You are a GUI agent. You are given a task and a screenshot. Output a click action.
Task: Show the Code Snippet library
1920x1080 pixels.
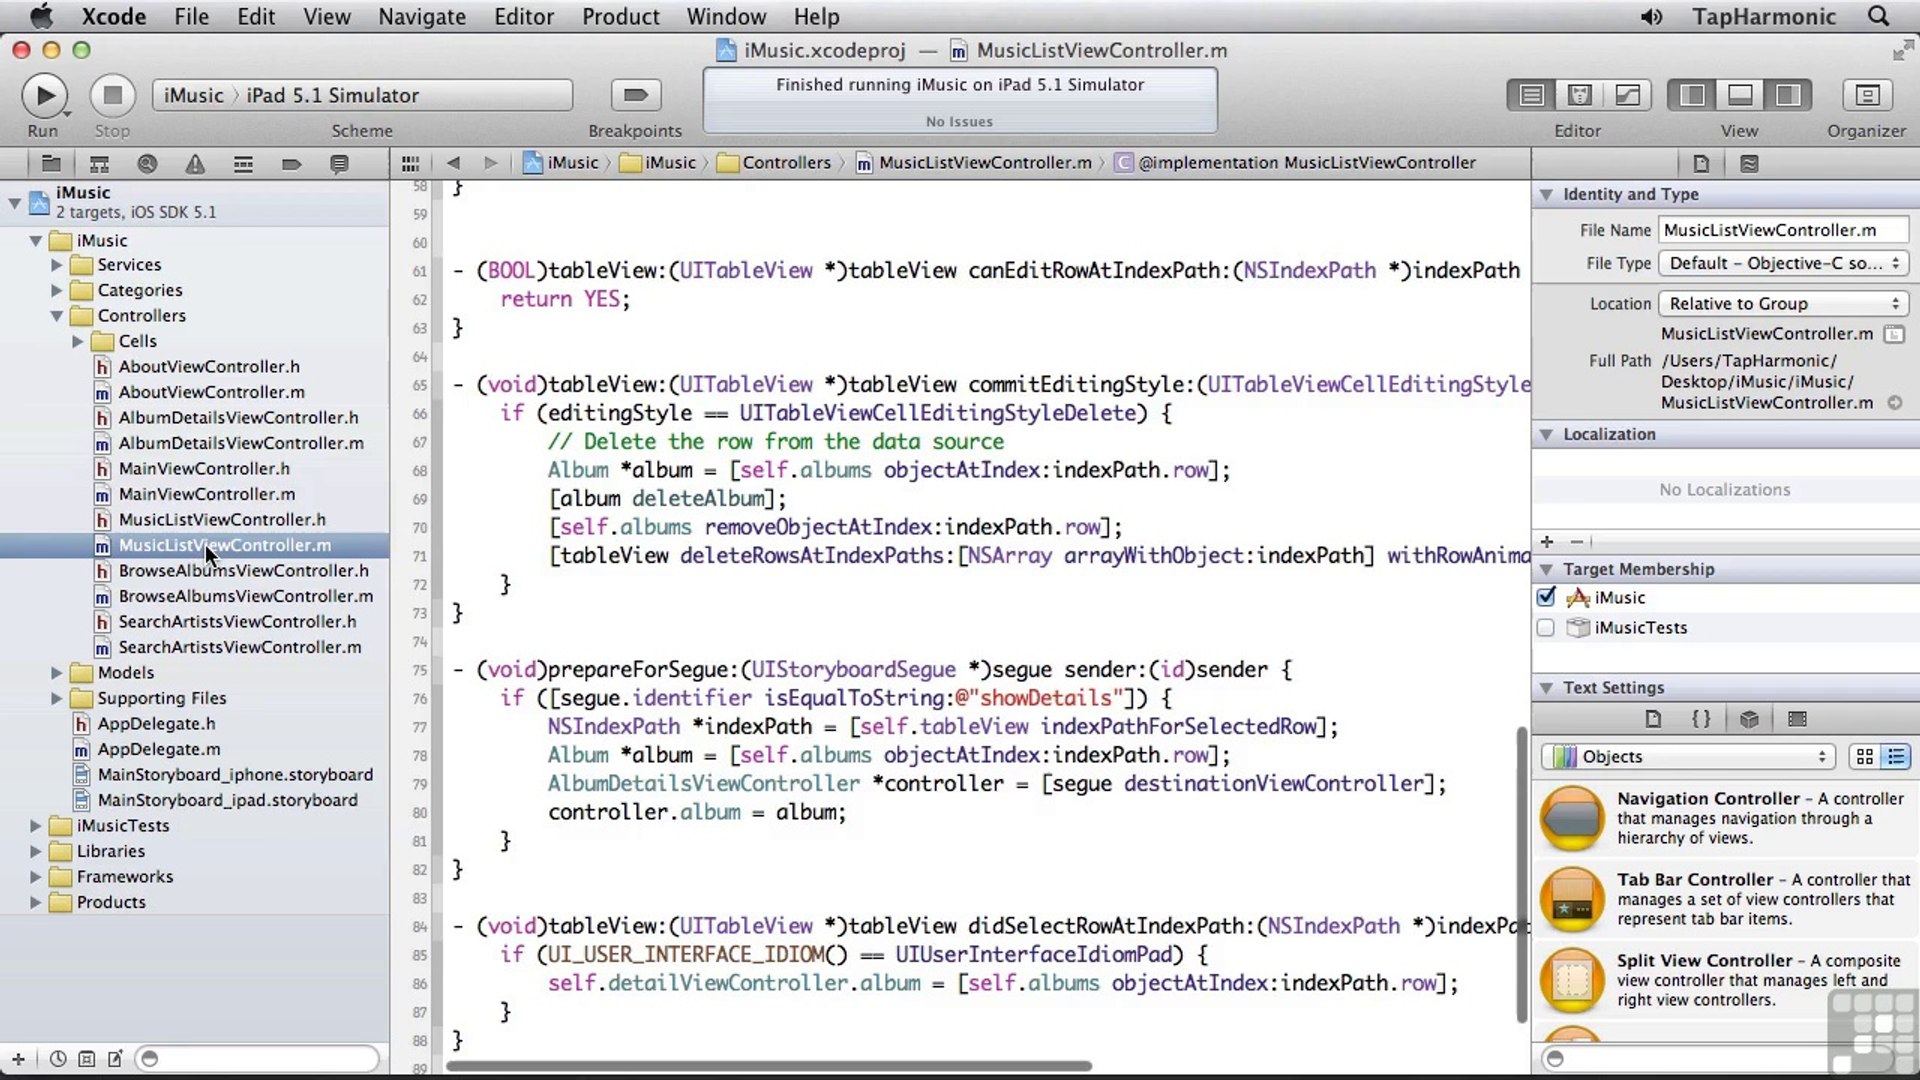pyautogui.click(x=1701, y=719)
